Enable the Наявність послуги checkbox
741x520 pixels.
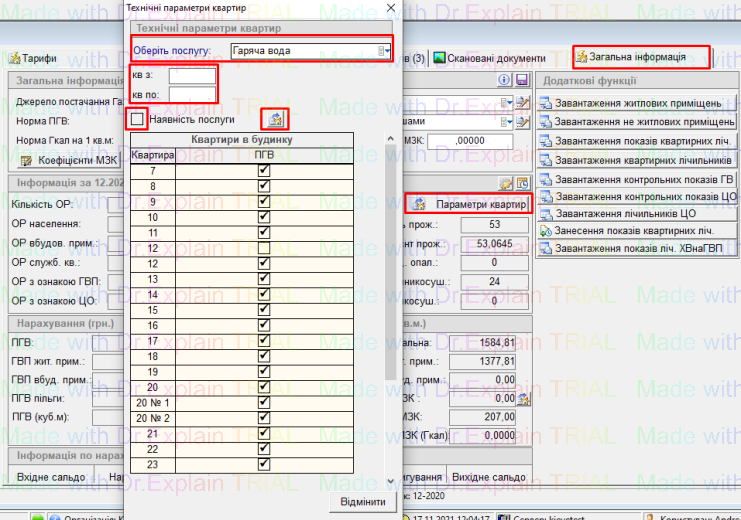click(137, 119)
